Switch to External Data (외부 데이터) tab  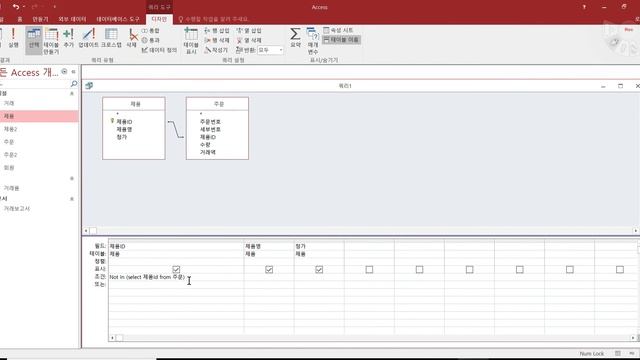[x=72, y=19]
